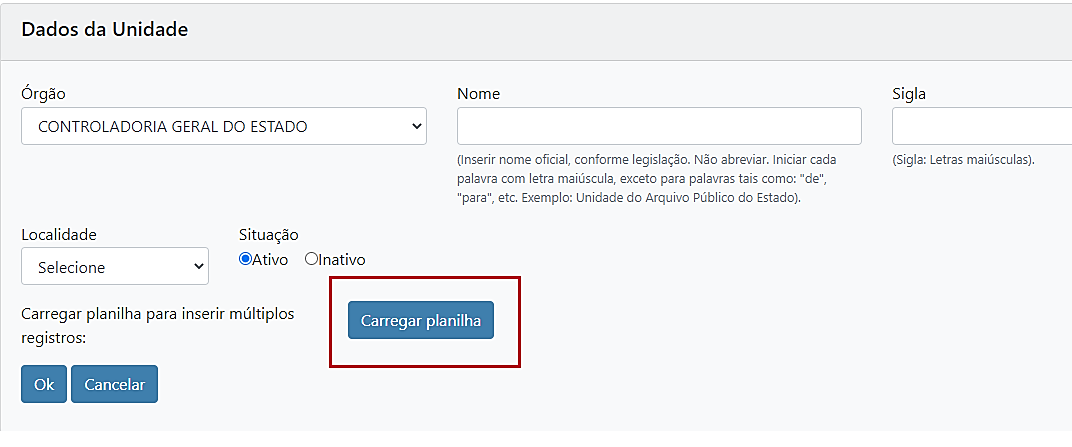This screenshot has width=1072, height=447.
Task: Click the "Dados da Unidade" panel header
Action: (104, 29)
